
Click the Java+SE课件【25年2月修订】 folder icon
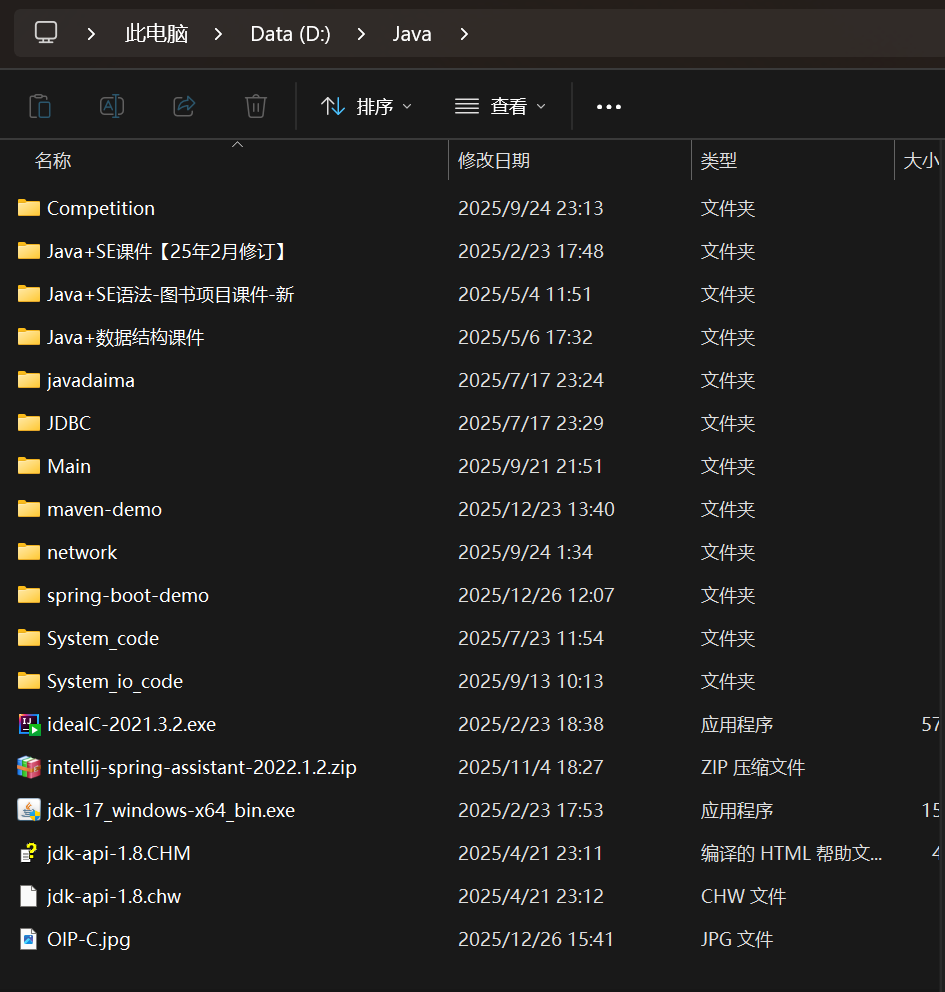(x=28, y=251)
